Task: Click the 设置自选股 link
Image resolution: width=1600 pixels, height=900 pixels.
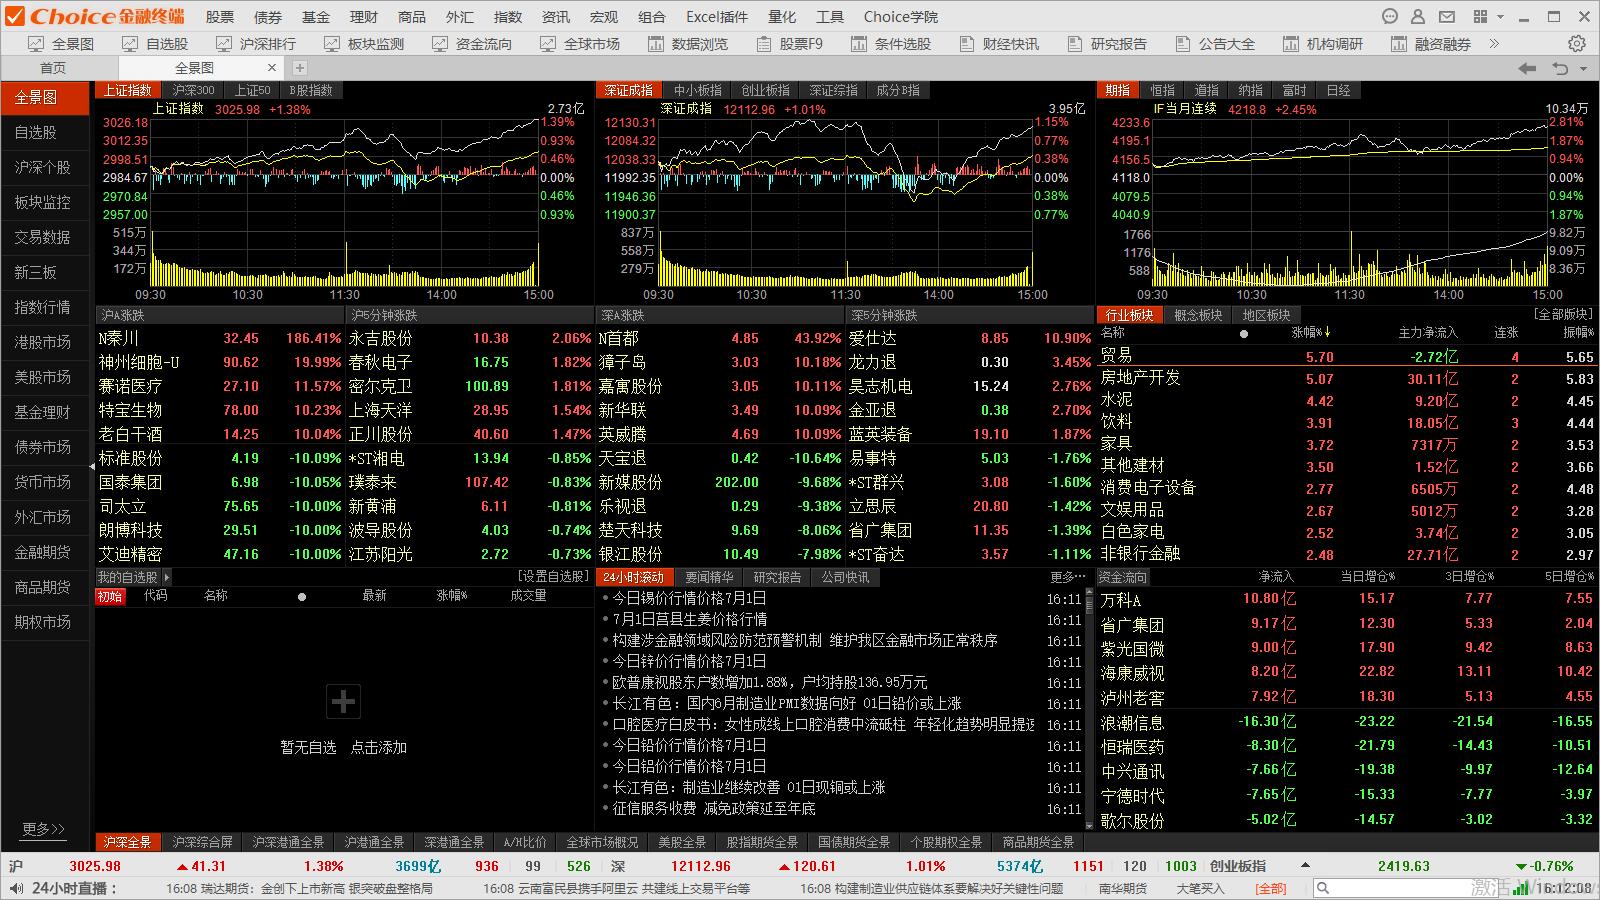Action: (x=553, y=577)
